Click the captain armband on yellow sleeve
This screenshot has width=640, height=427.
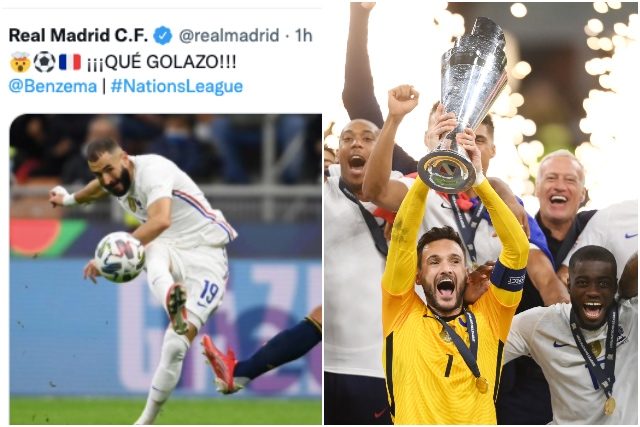tap(508, 277)
